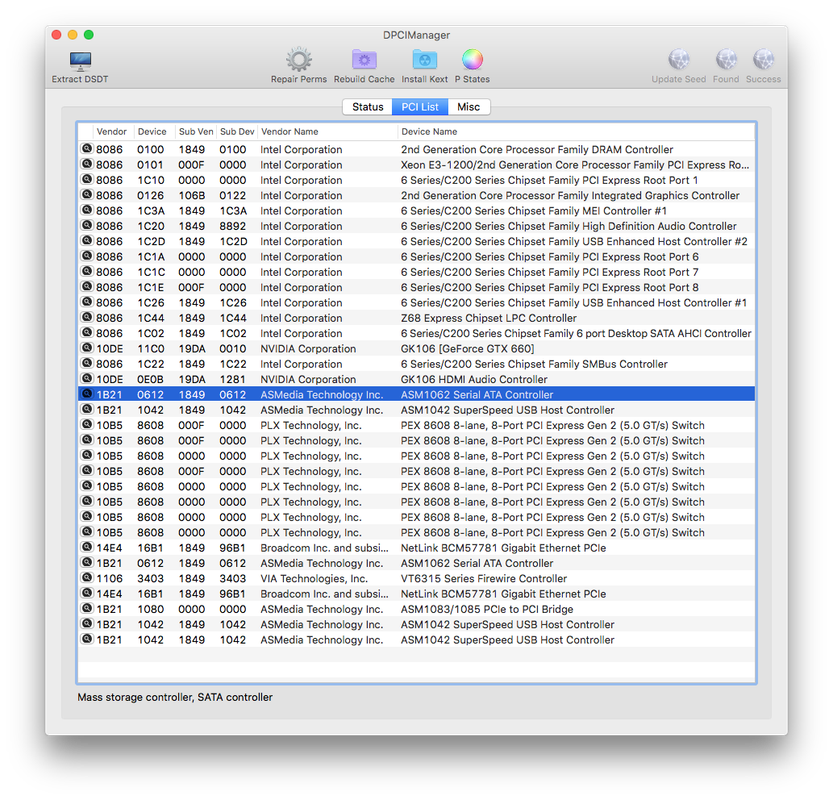
Task: Select 'GK106 [GeForce GTX 660]' row
Action: pyautogui.click(x=416, y=348)
